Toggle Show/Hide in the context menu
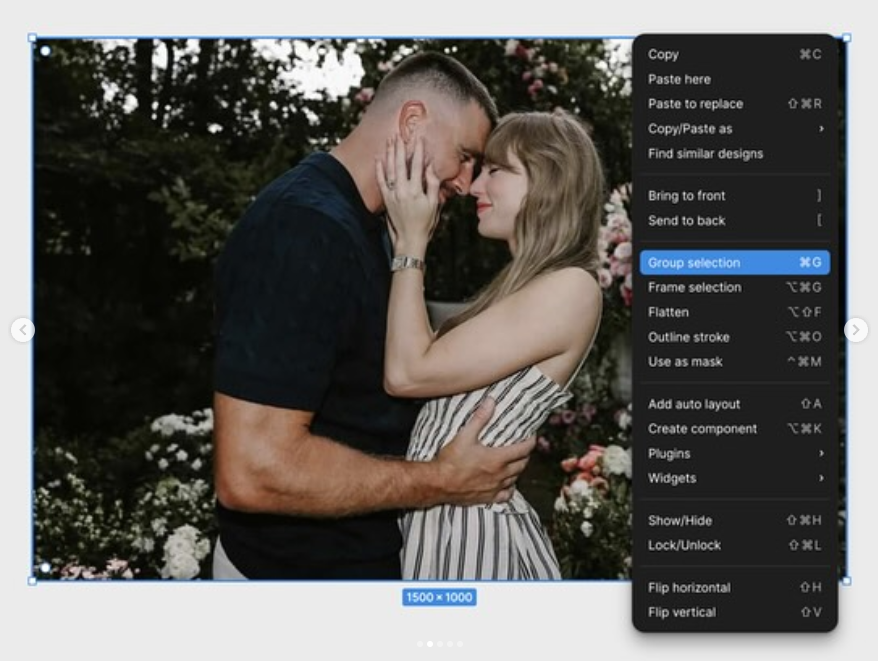This screenshot has width=878, height=661. point(734,521)
